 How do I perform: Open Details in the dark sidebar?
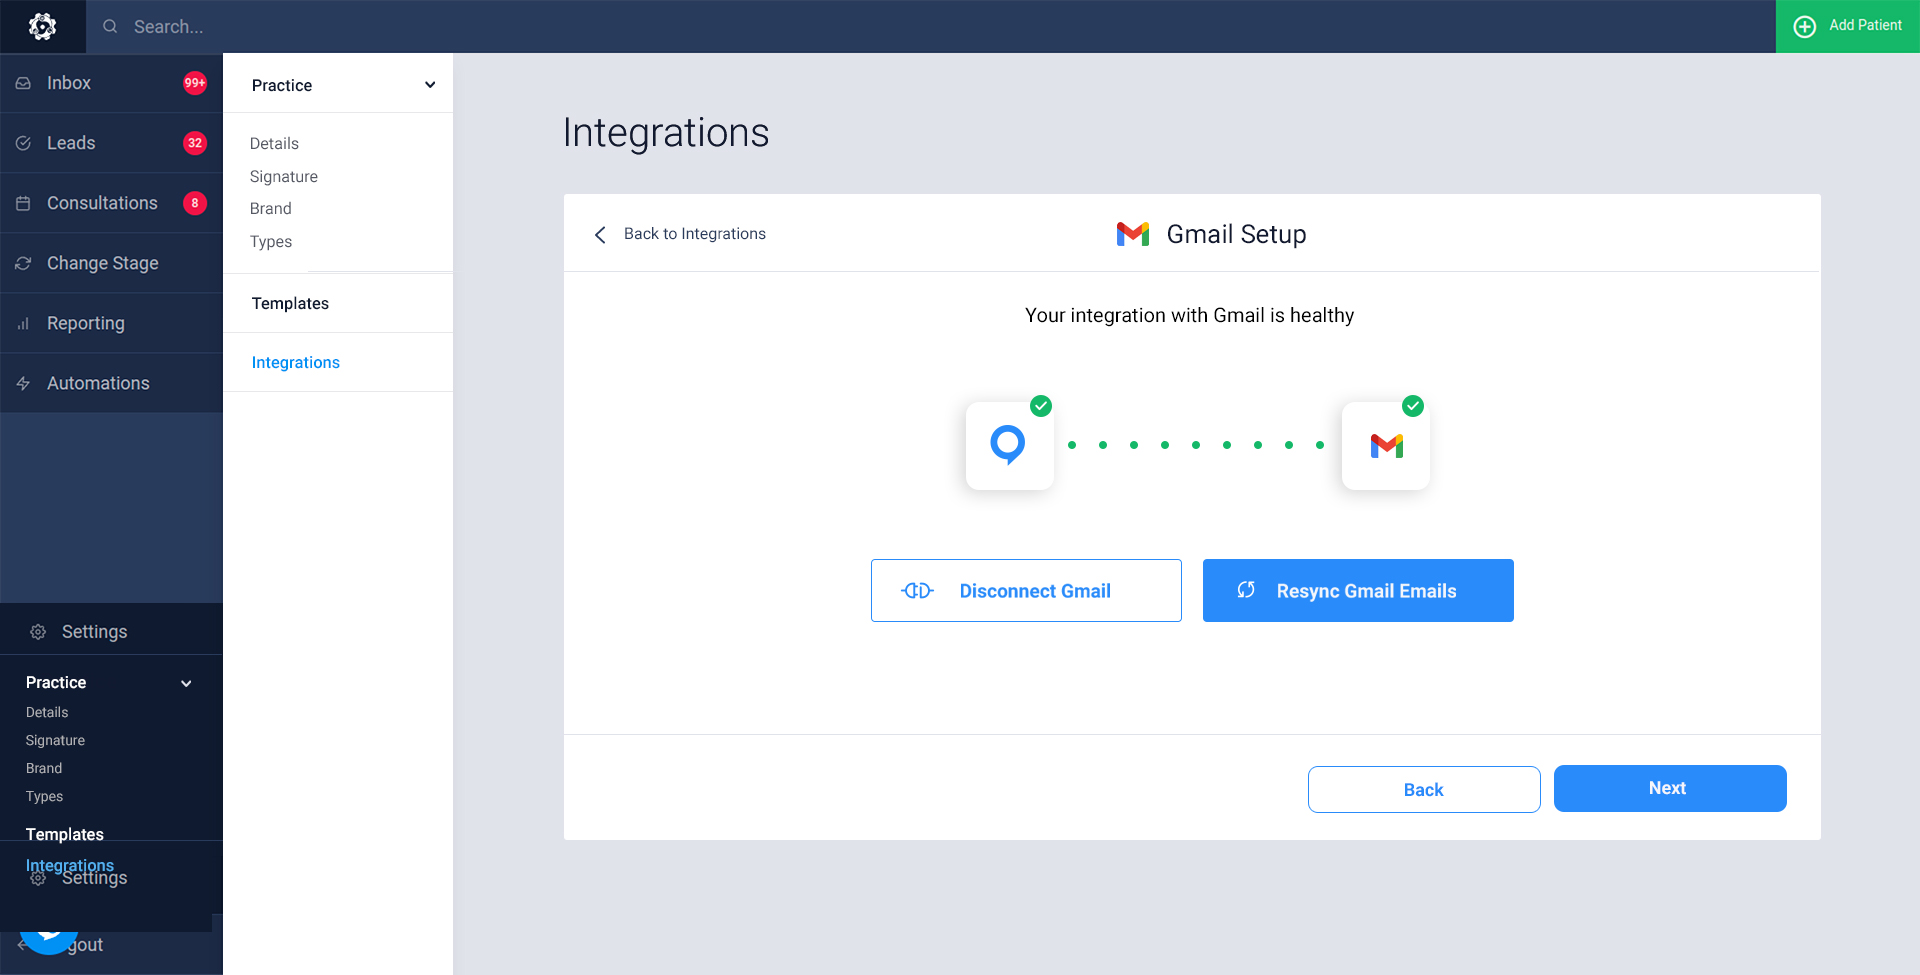coord(47,712)
